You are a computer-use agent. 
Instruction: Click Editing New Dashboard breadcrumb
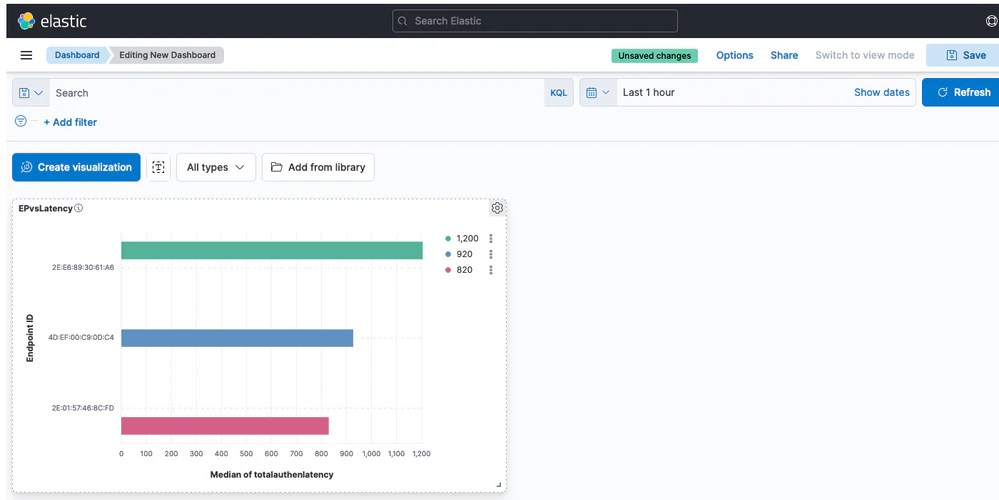coord(167,55)
